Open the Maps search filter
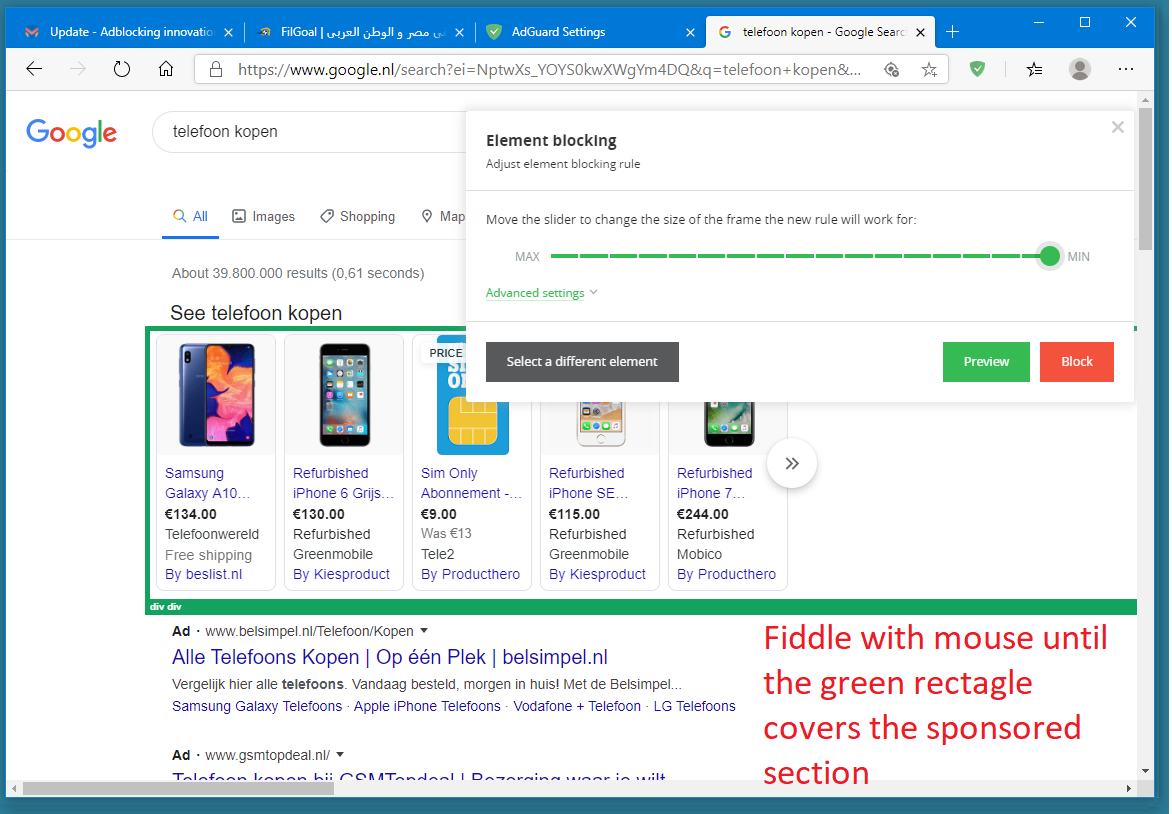The image size is (1172, 814). (x=443, y=217)
